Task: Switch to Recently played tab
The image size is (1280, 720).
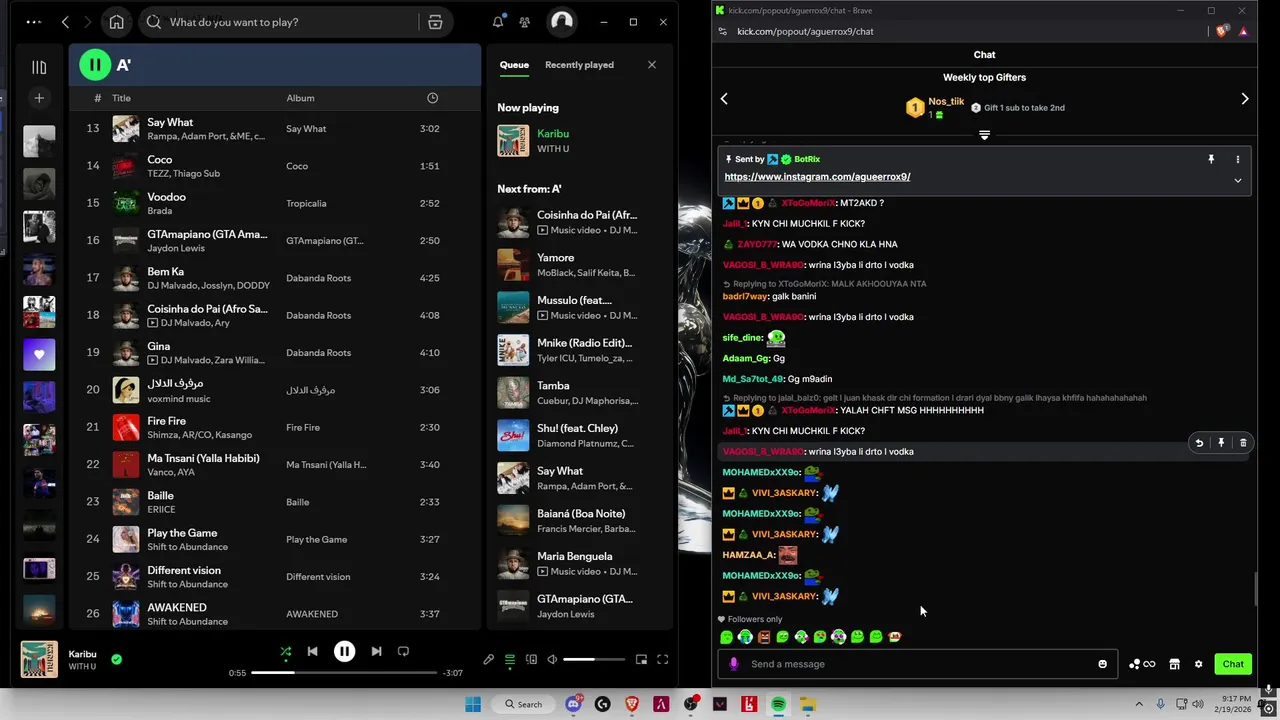Action: [579, 65]
